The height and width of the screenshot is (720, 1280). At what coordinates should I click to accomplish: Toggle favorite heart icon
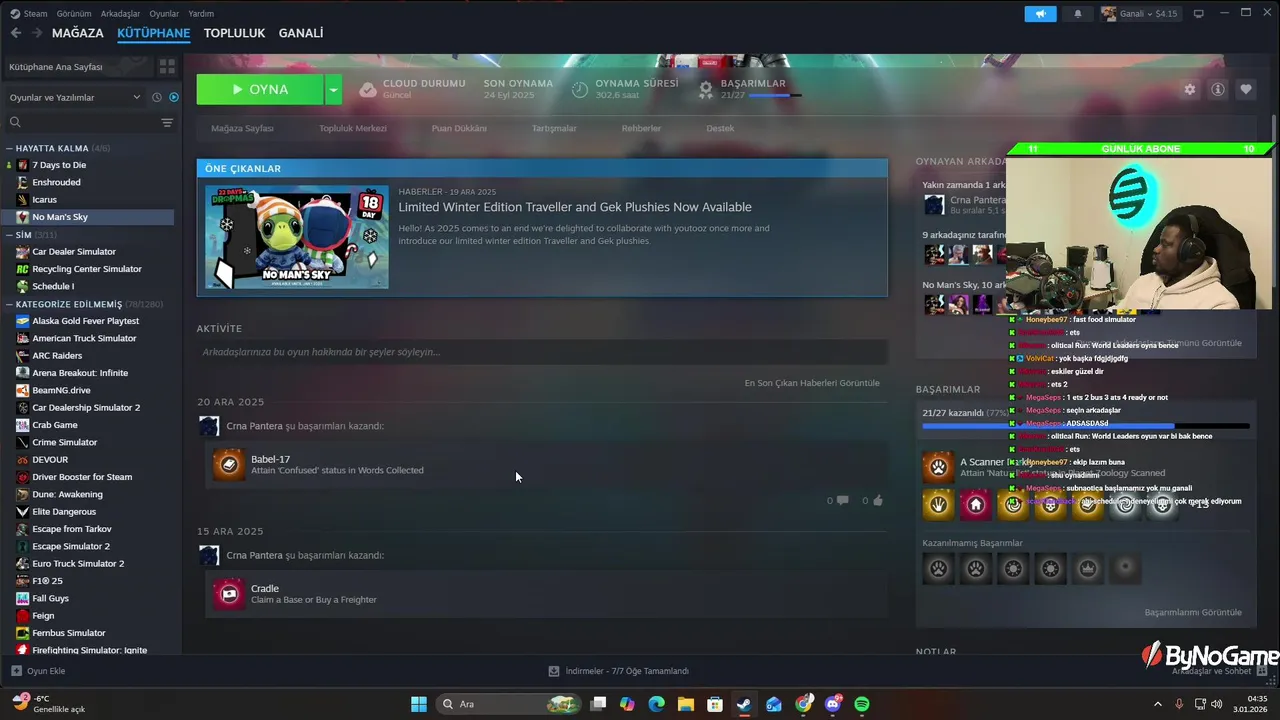pos(1245,89)
